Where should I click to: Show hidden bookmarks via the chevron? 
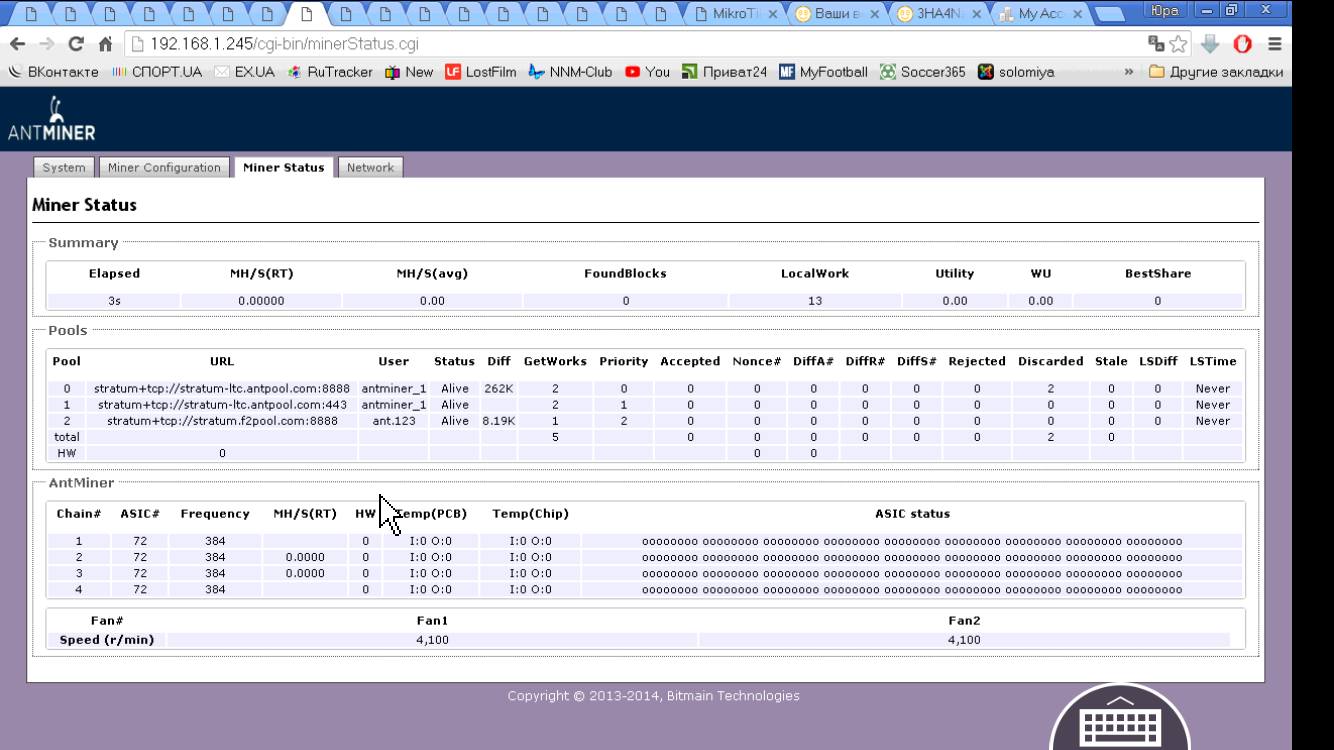(1129, 72)
